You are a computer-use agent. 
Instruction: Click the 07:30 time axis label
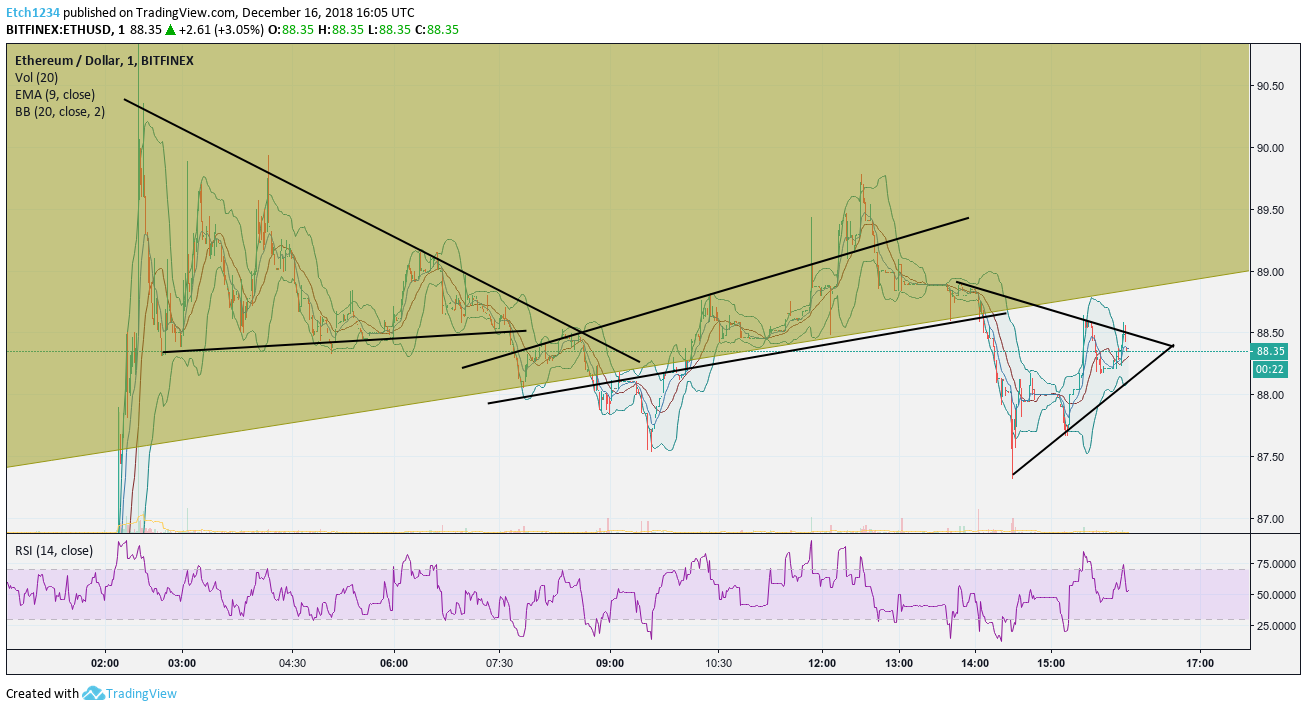point(499,663)
